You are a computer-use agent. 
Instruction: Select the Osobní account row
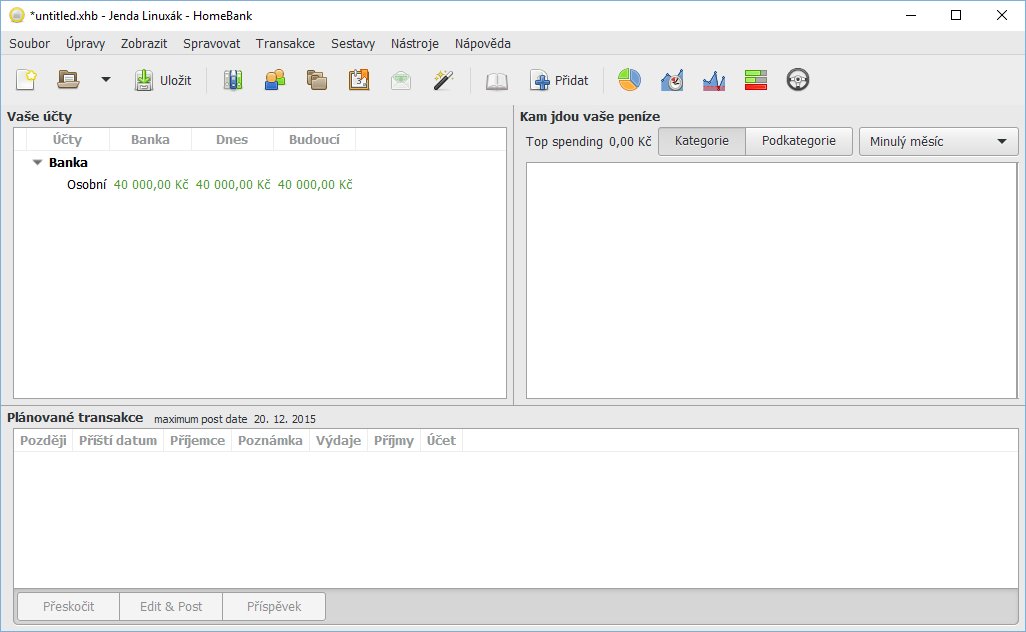[87, 185]
